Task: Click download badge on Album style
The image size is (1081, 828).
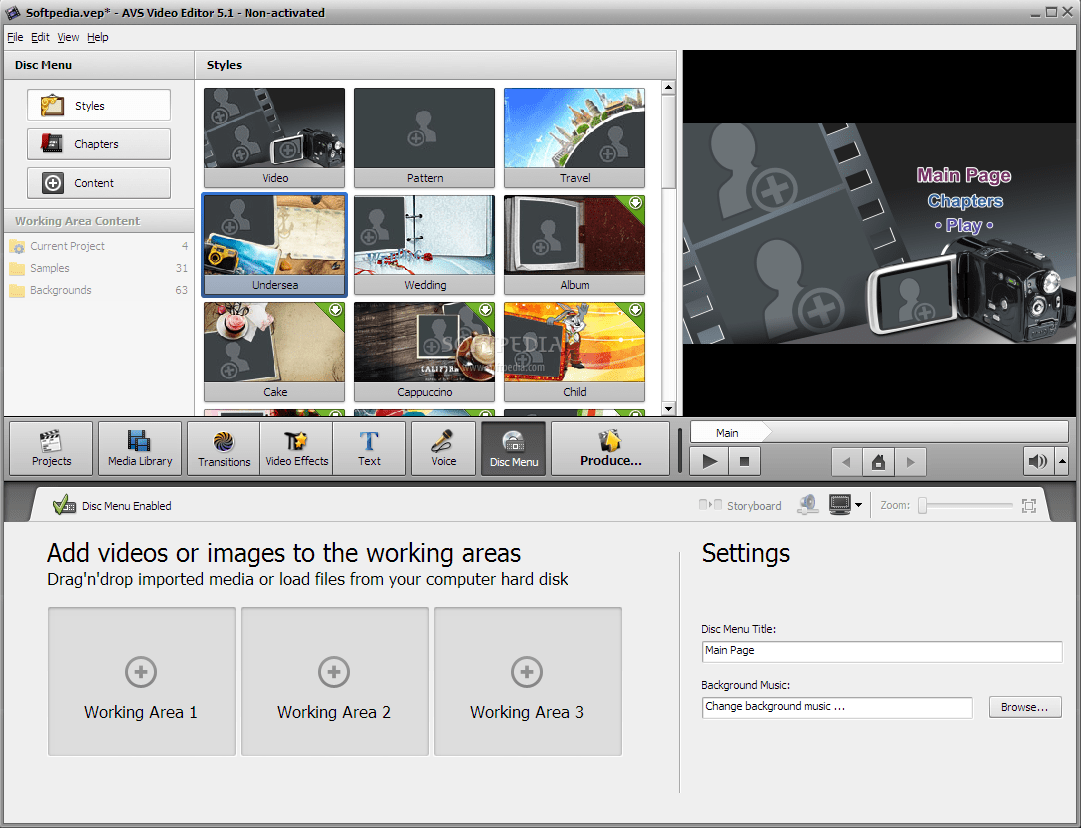Action: pos(636,203)
